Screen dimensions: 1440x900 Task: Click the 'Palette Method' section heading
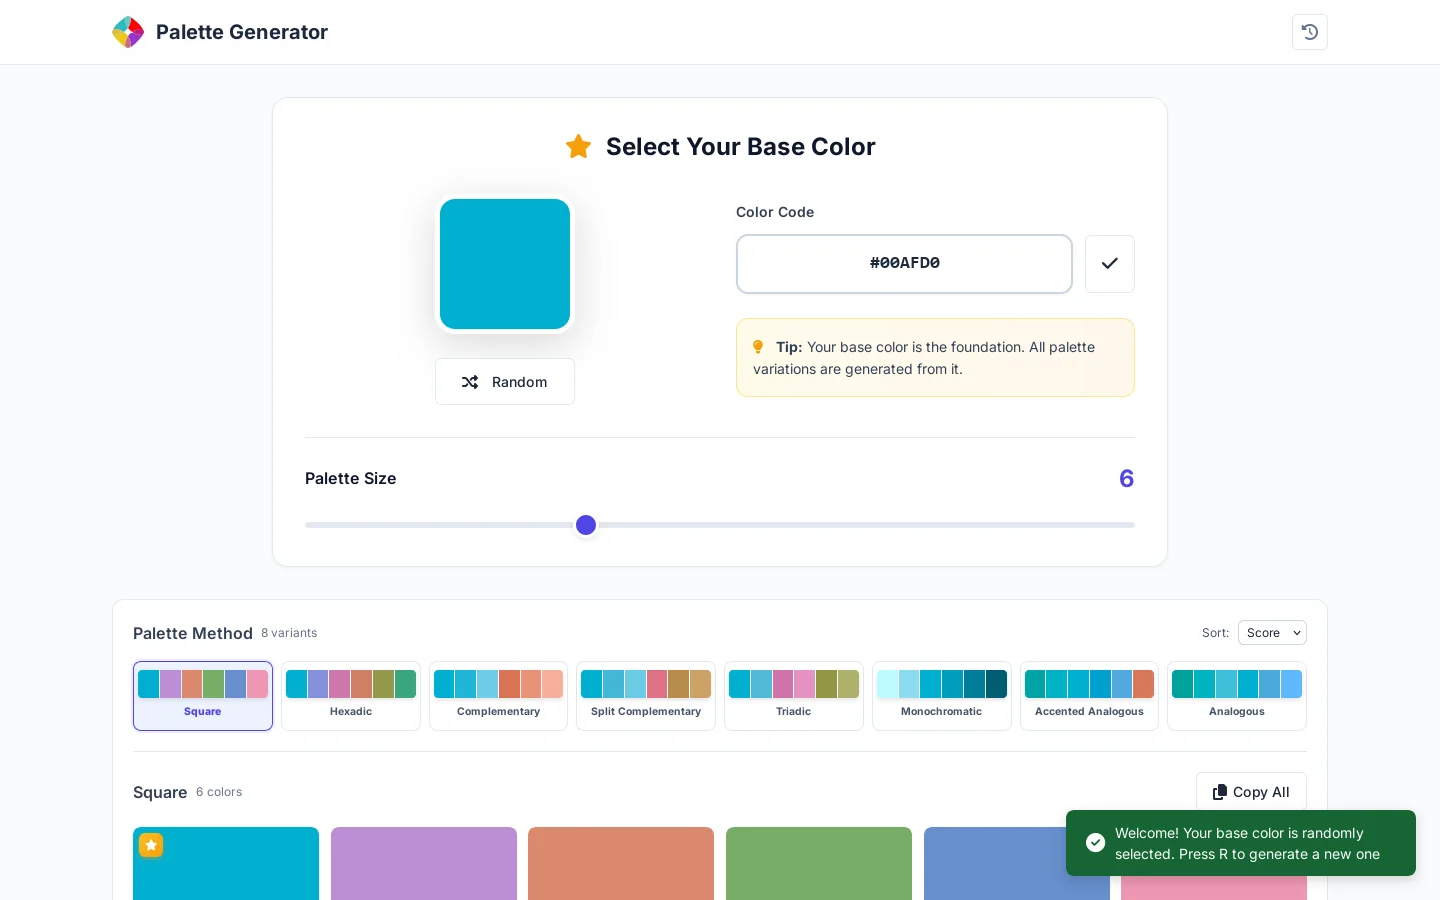[x=193, y=633]
